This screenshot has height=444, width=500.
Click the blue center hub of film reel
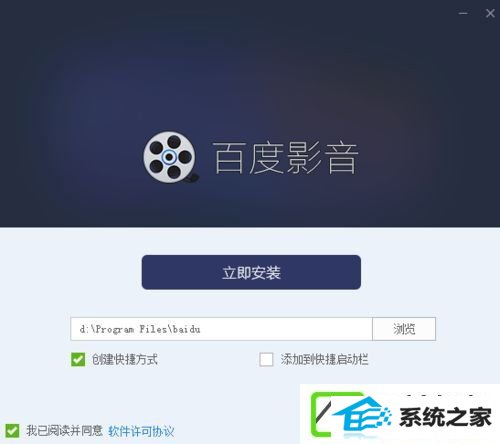tap(169, 157)
